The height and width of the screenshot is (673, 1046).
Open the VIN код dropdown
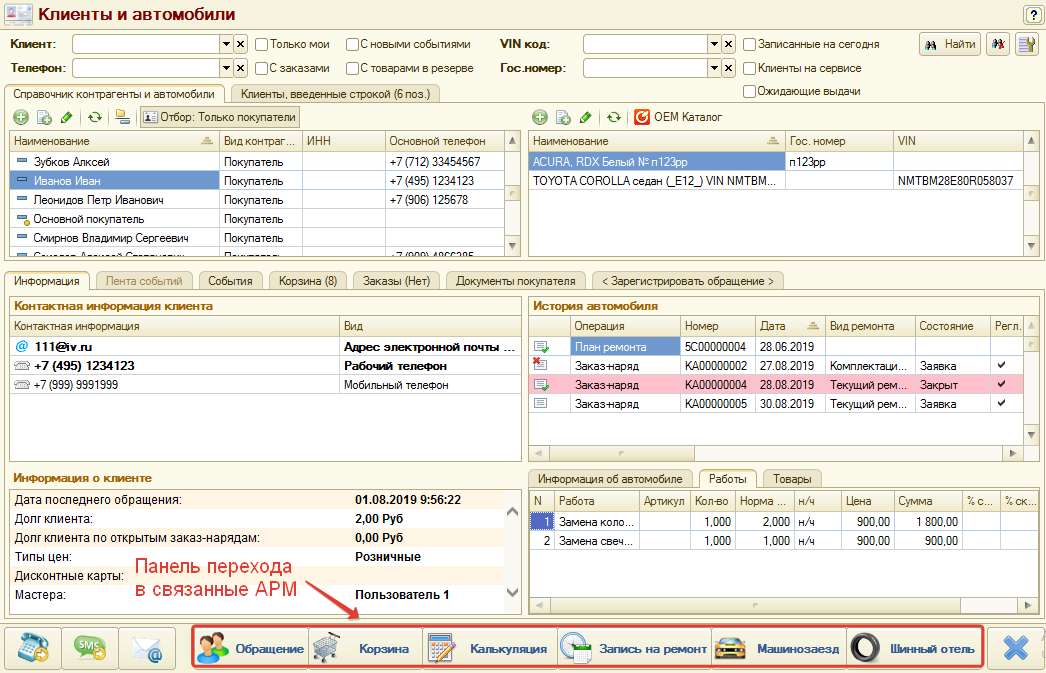pyautogui.click(x=714, y=44)
